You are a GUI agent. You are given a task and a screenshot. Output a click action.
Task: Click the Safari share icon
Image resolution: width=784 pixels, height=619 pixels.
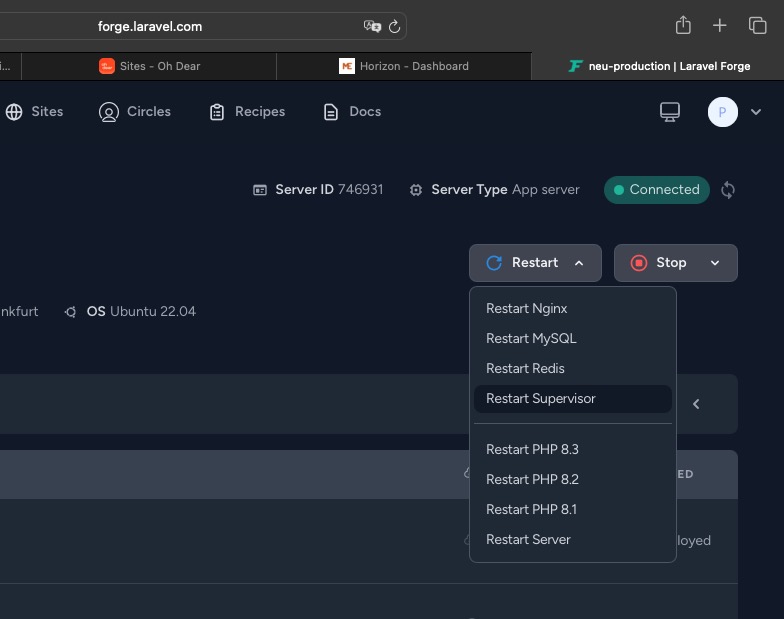(683, 26)
